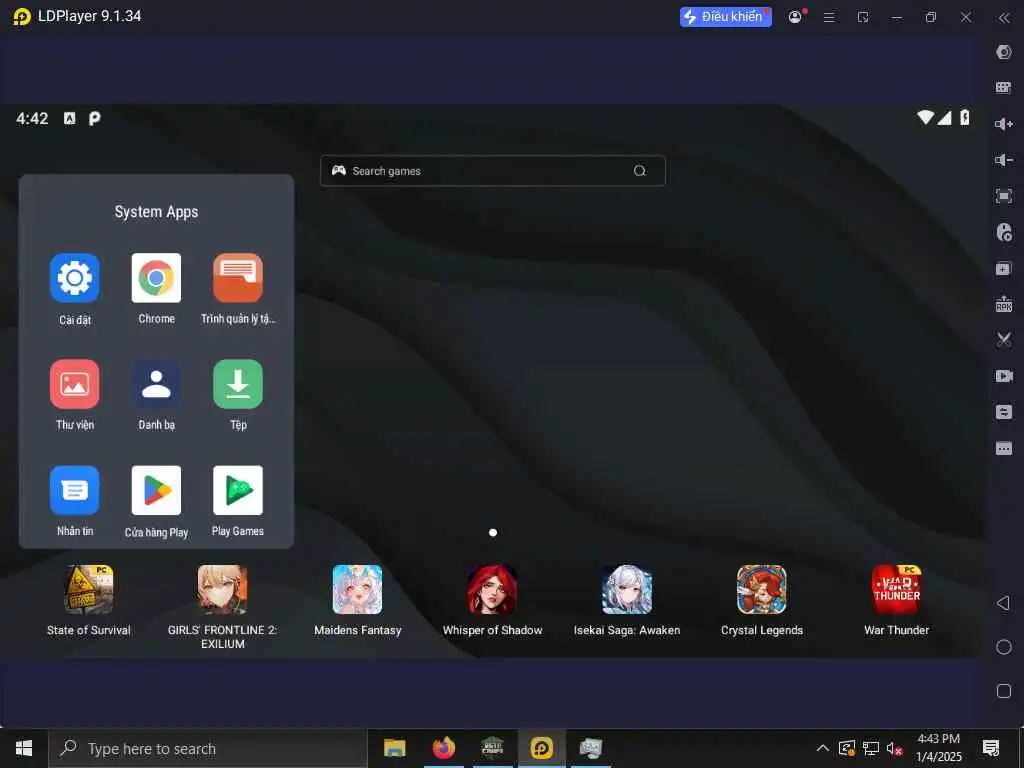Image resolution: width=1024 pixels, height=768 pixels.
Task: Tap the Android recent apps square button
Action: tap(1004, 691)
